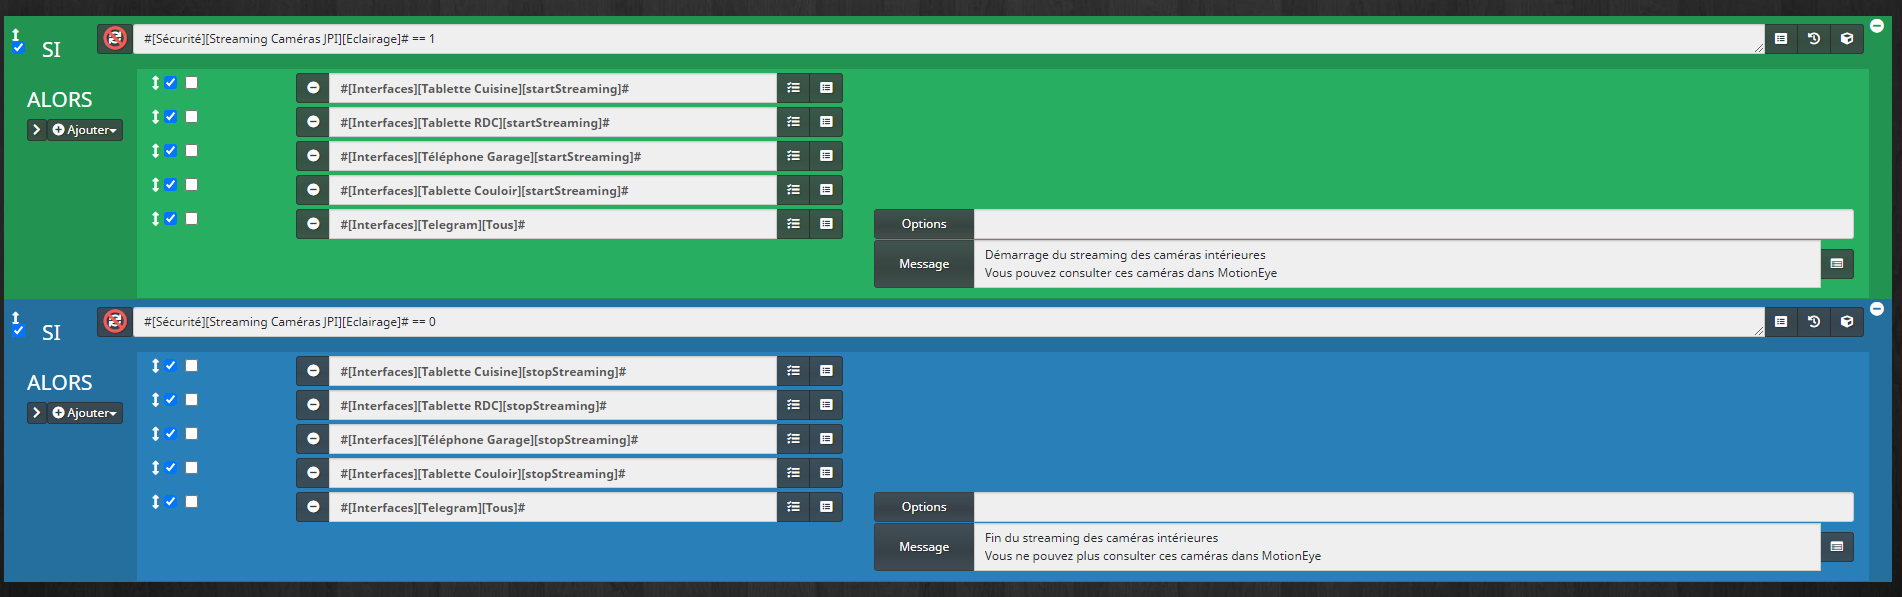Expand the arrow button in green ALORS block

coord(37,130)
